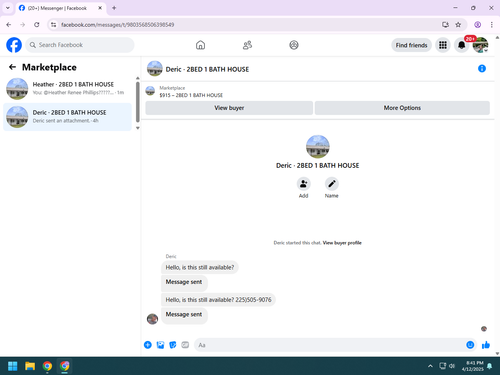Close the Messenger | Facebook tab
The height and width of the screenshot is (375, 500).
100,8
